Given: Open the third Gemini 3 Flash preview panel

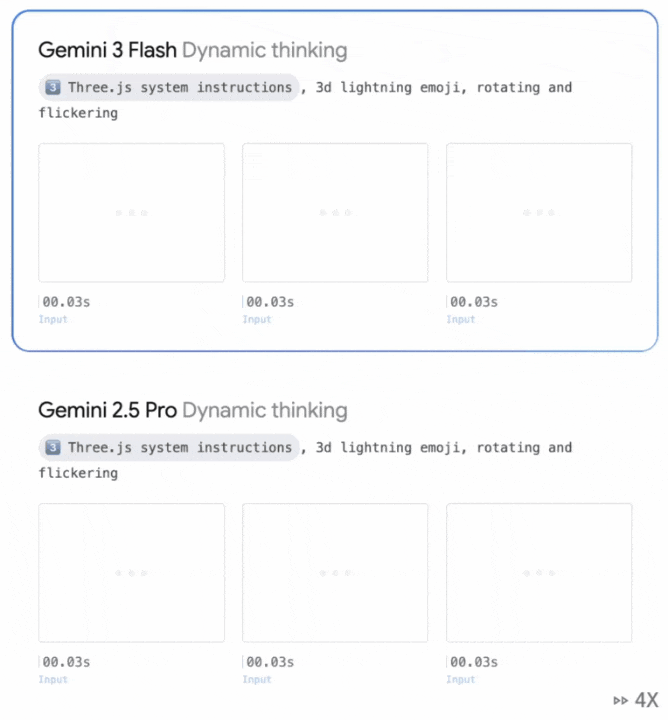Looking at the screenshot, I should (x=539, y=213).
